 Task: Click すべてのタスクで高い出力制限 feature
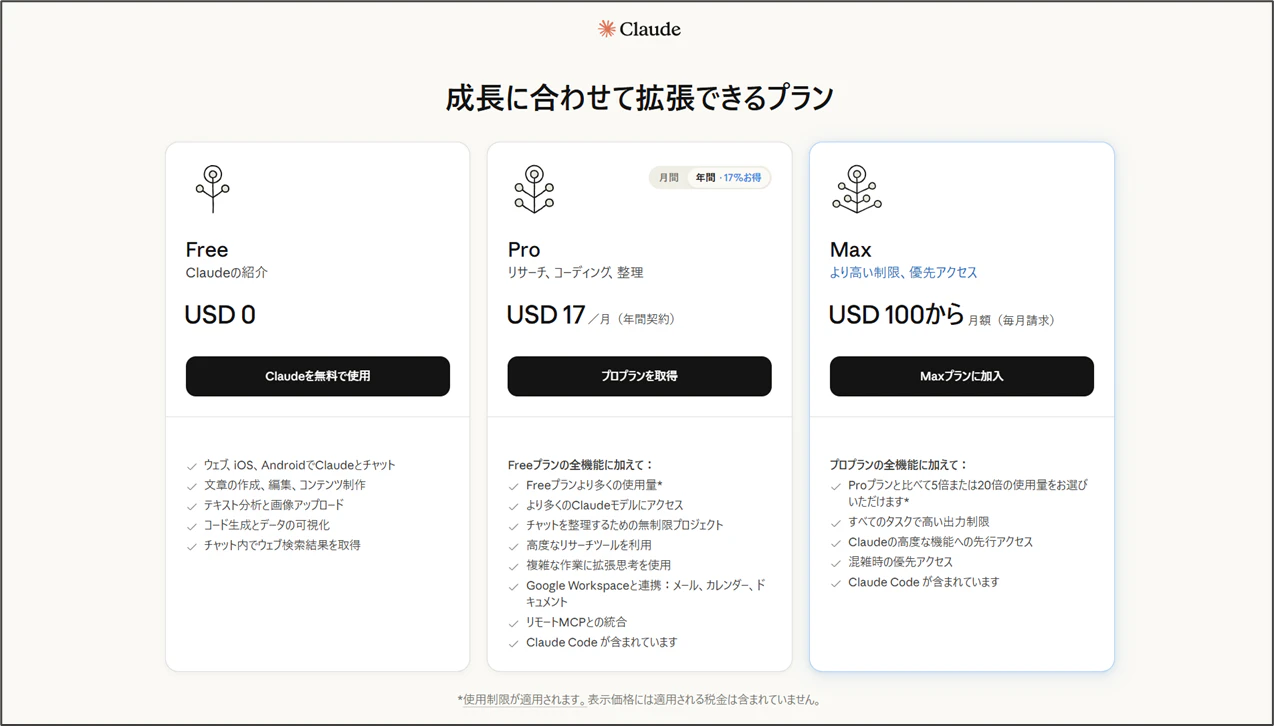919,522
